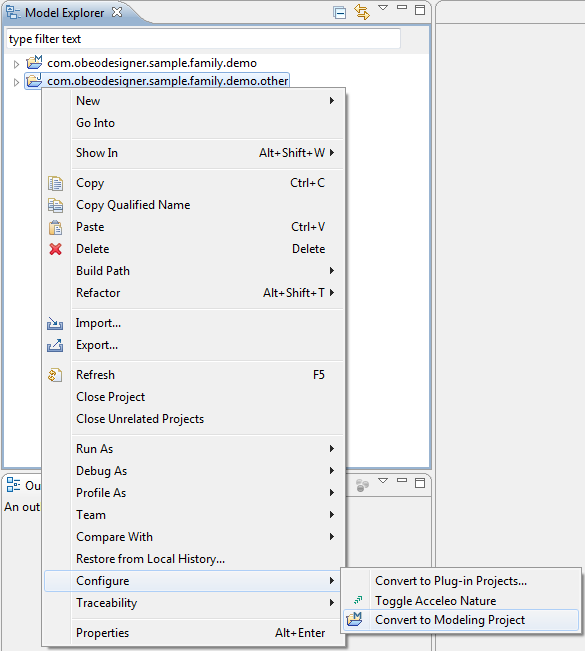Expand com.obeodesigner.sample.family.demo project tree arrow

[x=16, y=64]
